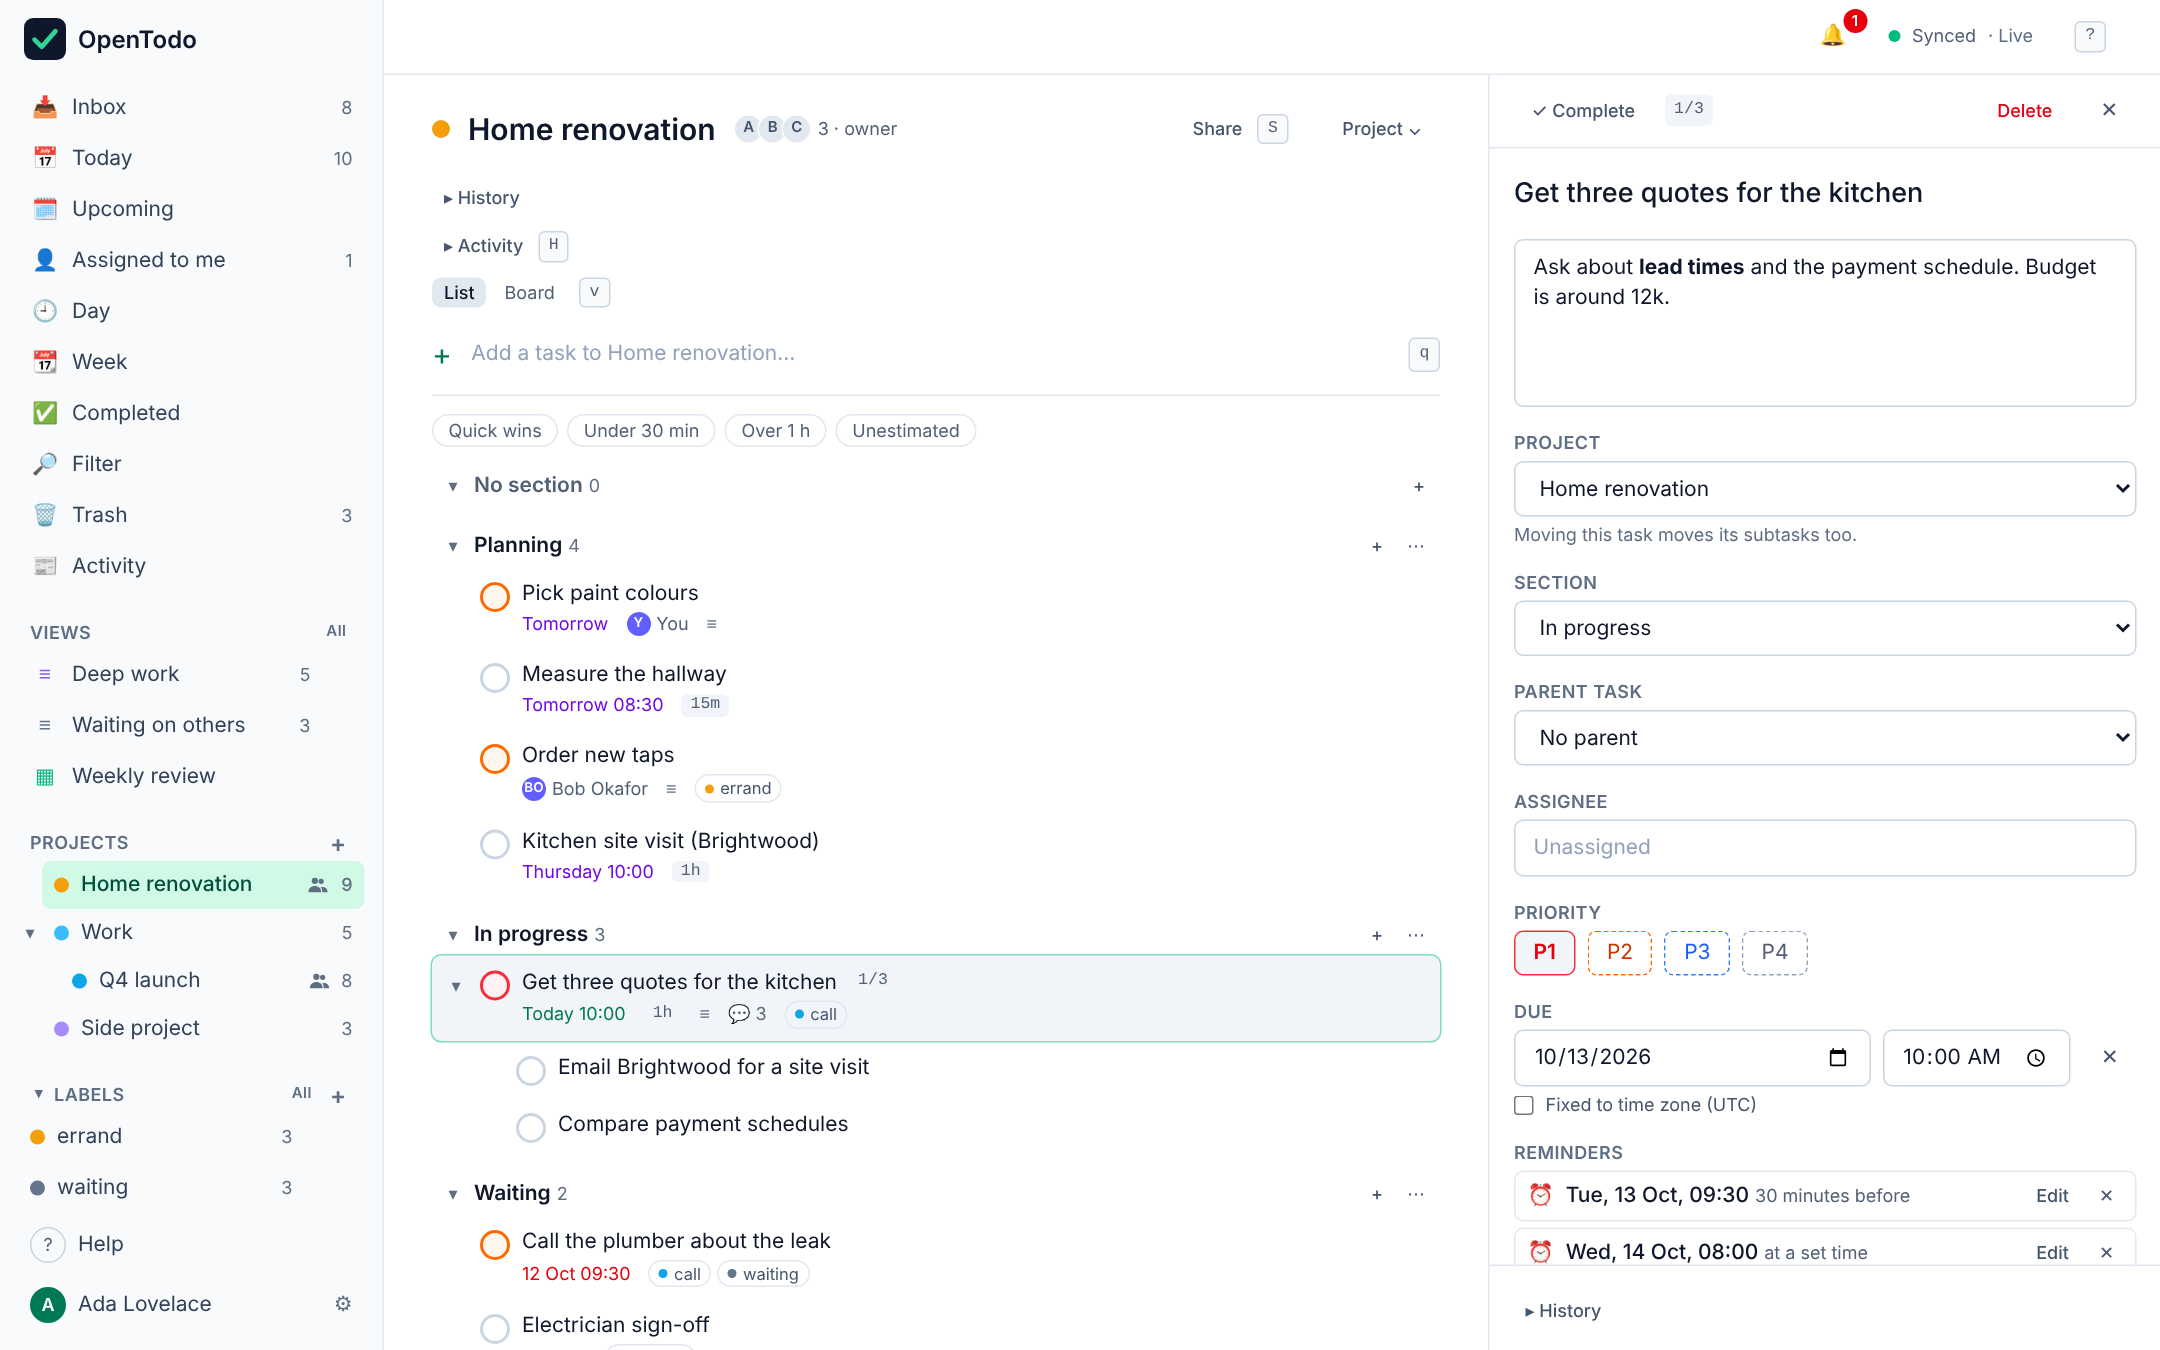Image resolution: width=2160 pixels, height=1350 pixels.
Task: Select the List view tab
Action: 459,293
